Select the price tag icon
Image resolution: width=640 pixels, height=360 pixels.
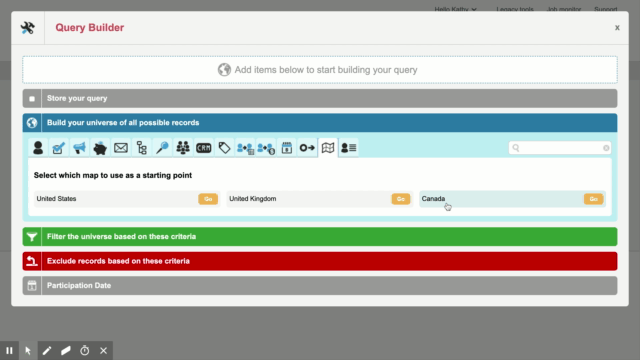point(224,148)
